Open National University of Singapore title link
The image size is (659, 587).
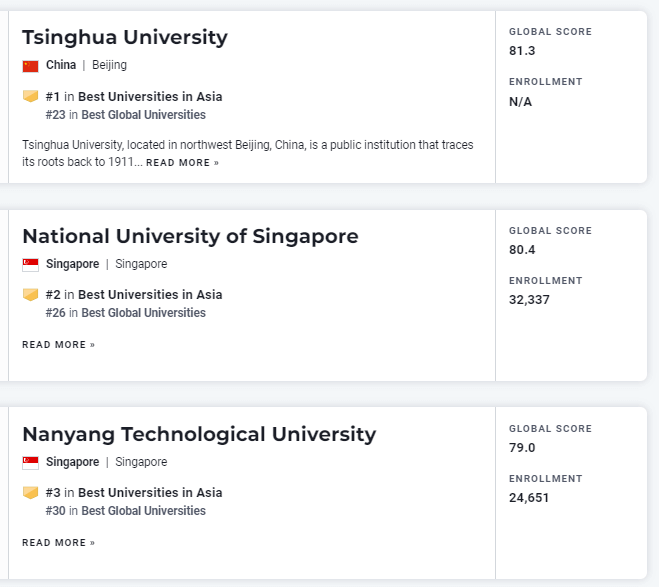(x=190, y=237)
